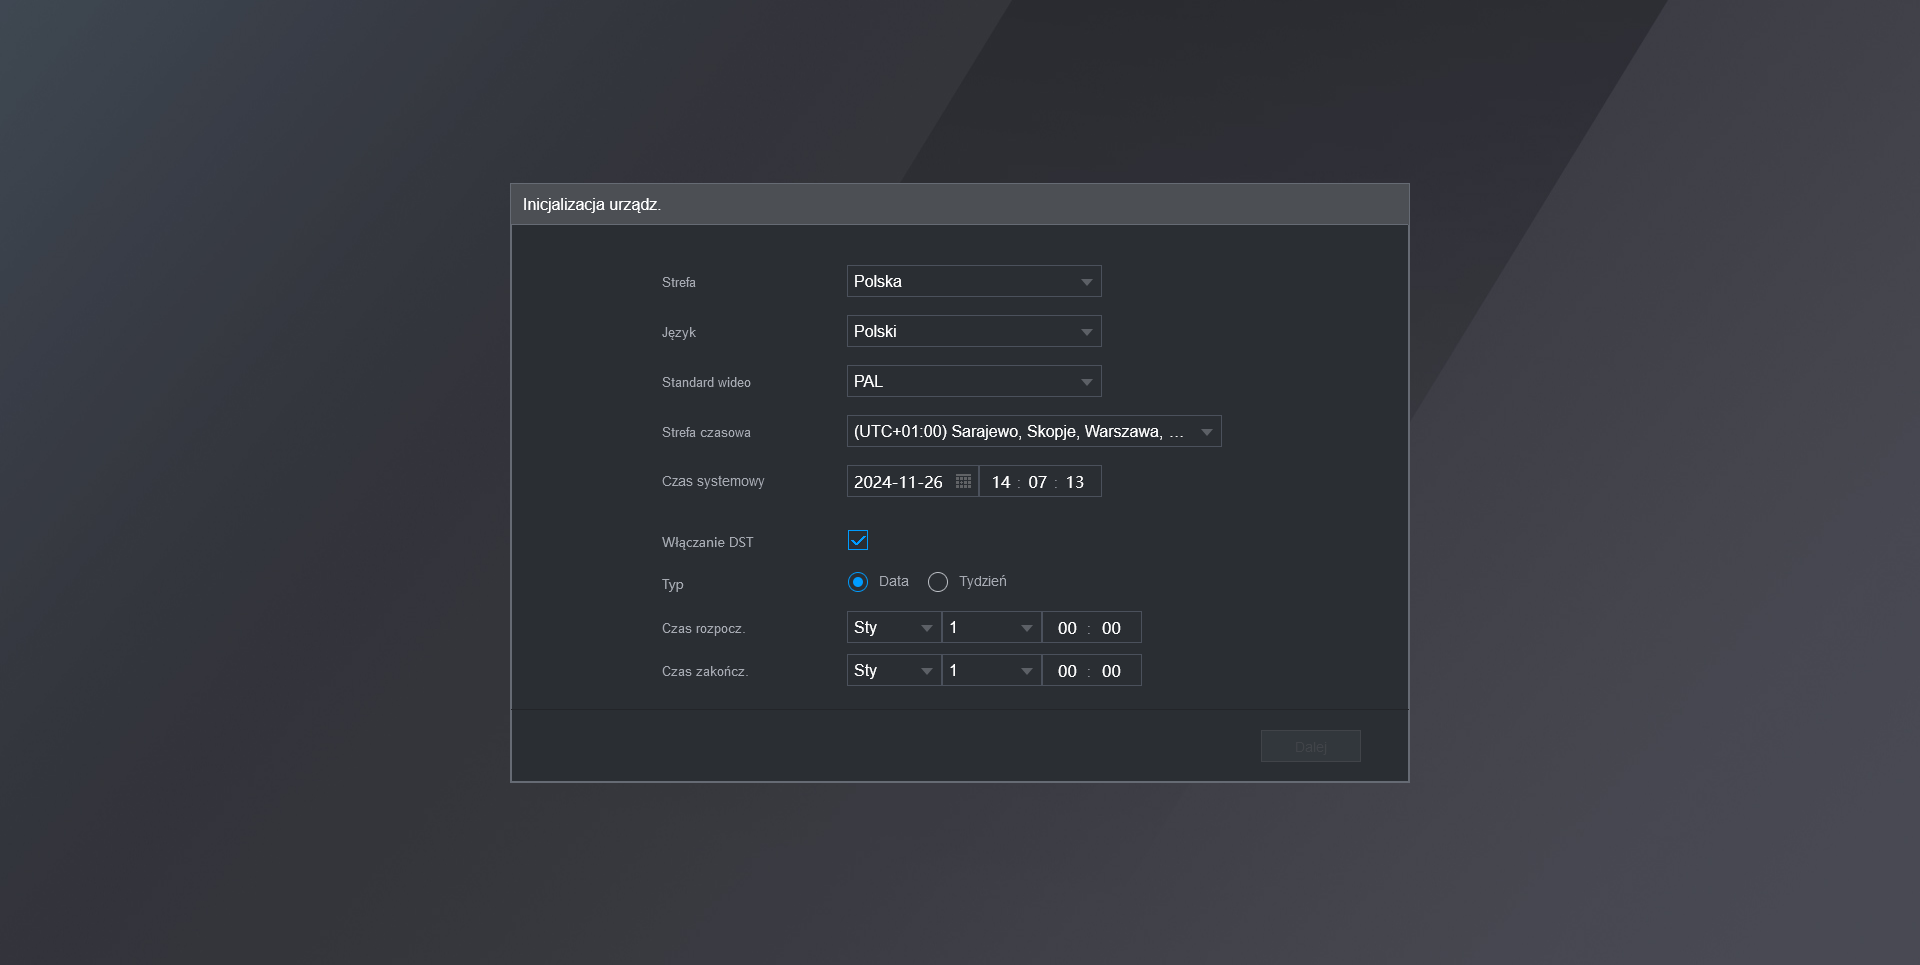
Task: Click the minutes value 07 in system time
Action: click(1038, 482)
